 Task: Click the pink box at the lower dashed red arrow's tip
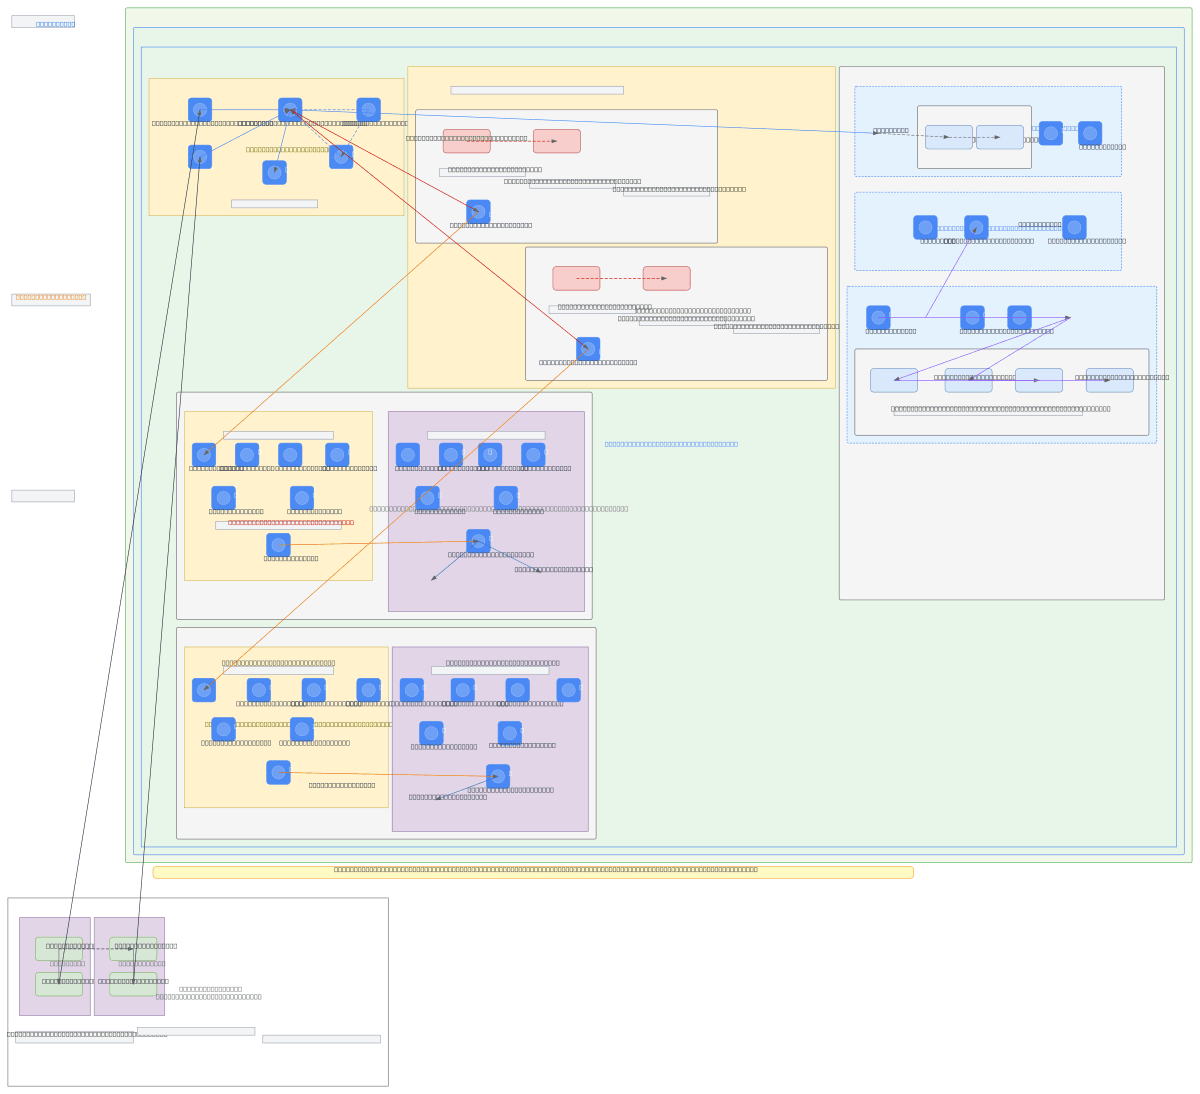[666, 278]
